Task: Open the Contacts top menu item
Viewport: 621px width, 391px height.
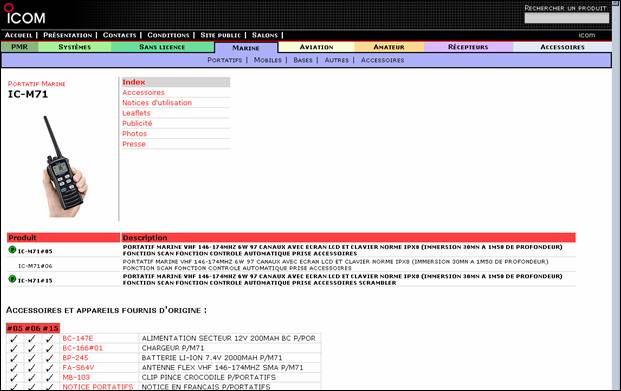Action: 119,35
